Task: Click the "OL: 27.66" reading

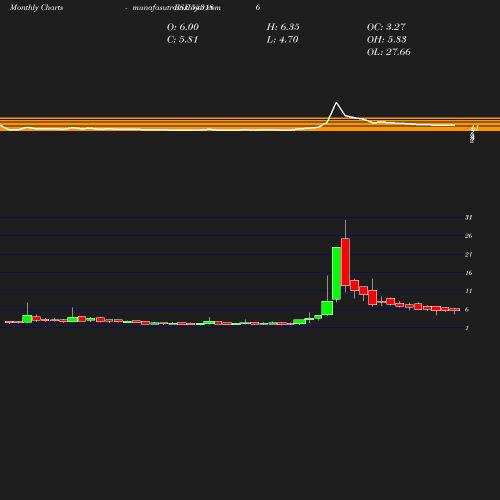Action: (388, 52)
